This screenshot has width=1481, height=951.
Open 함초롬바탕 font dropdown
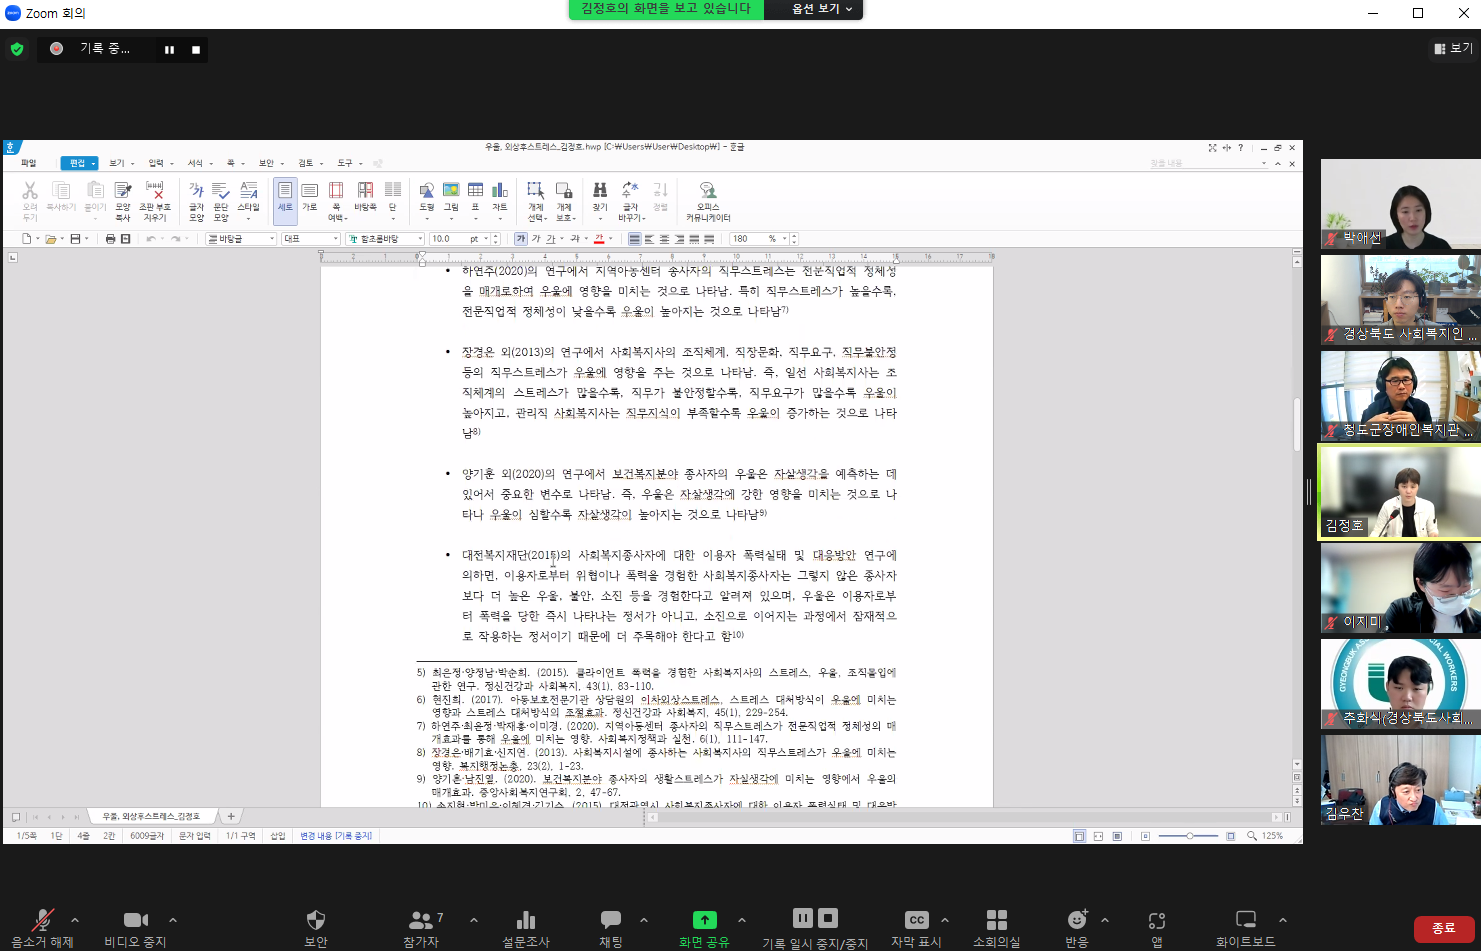[x=384, y=239]
